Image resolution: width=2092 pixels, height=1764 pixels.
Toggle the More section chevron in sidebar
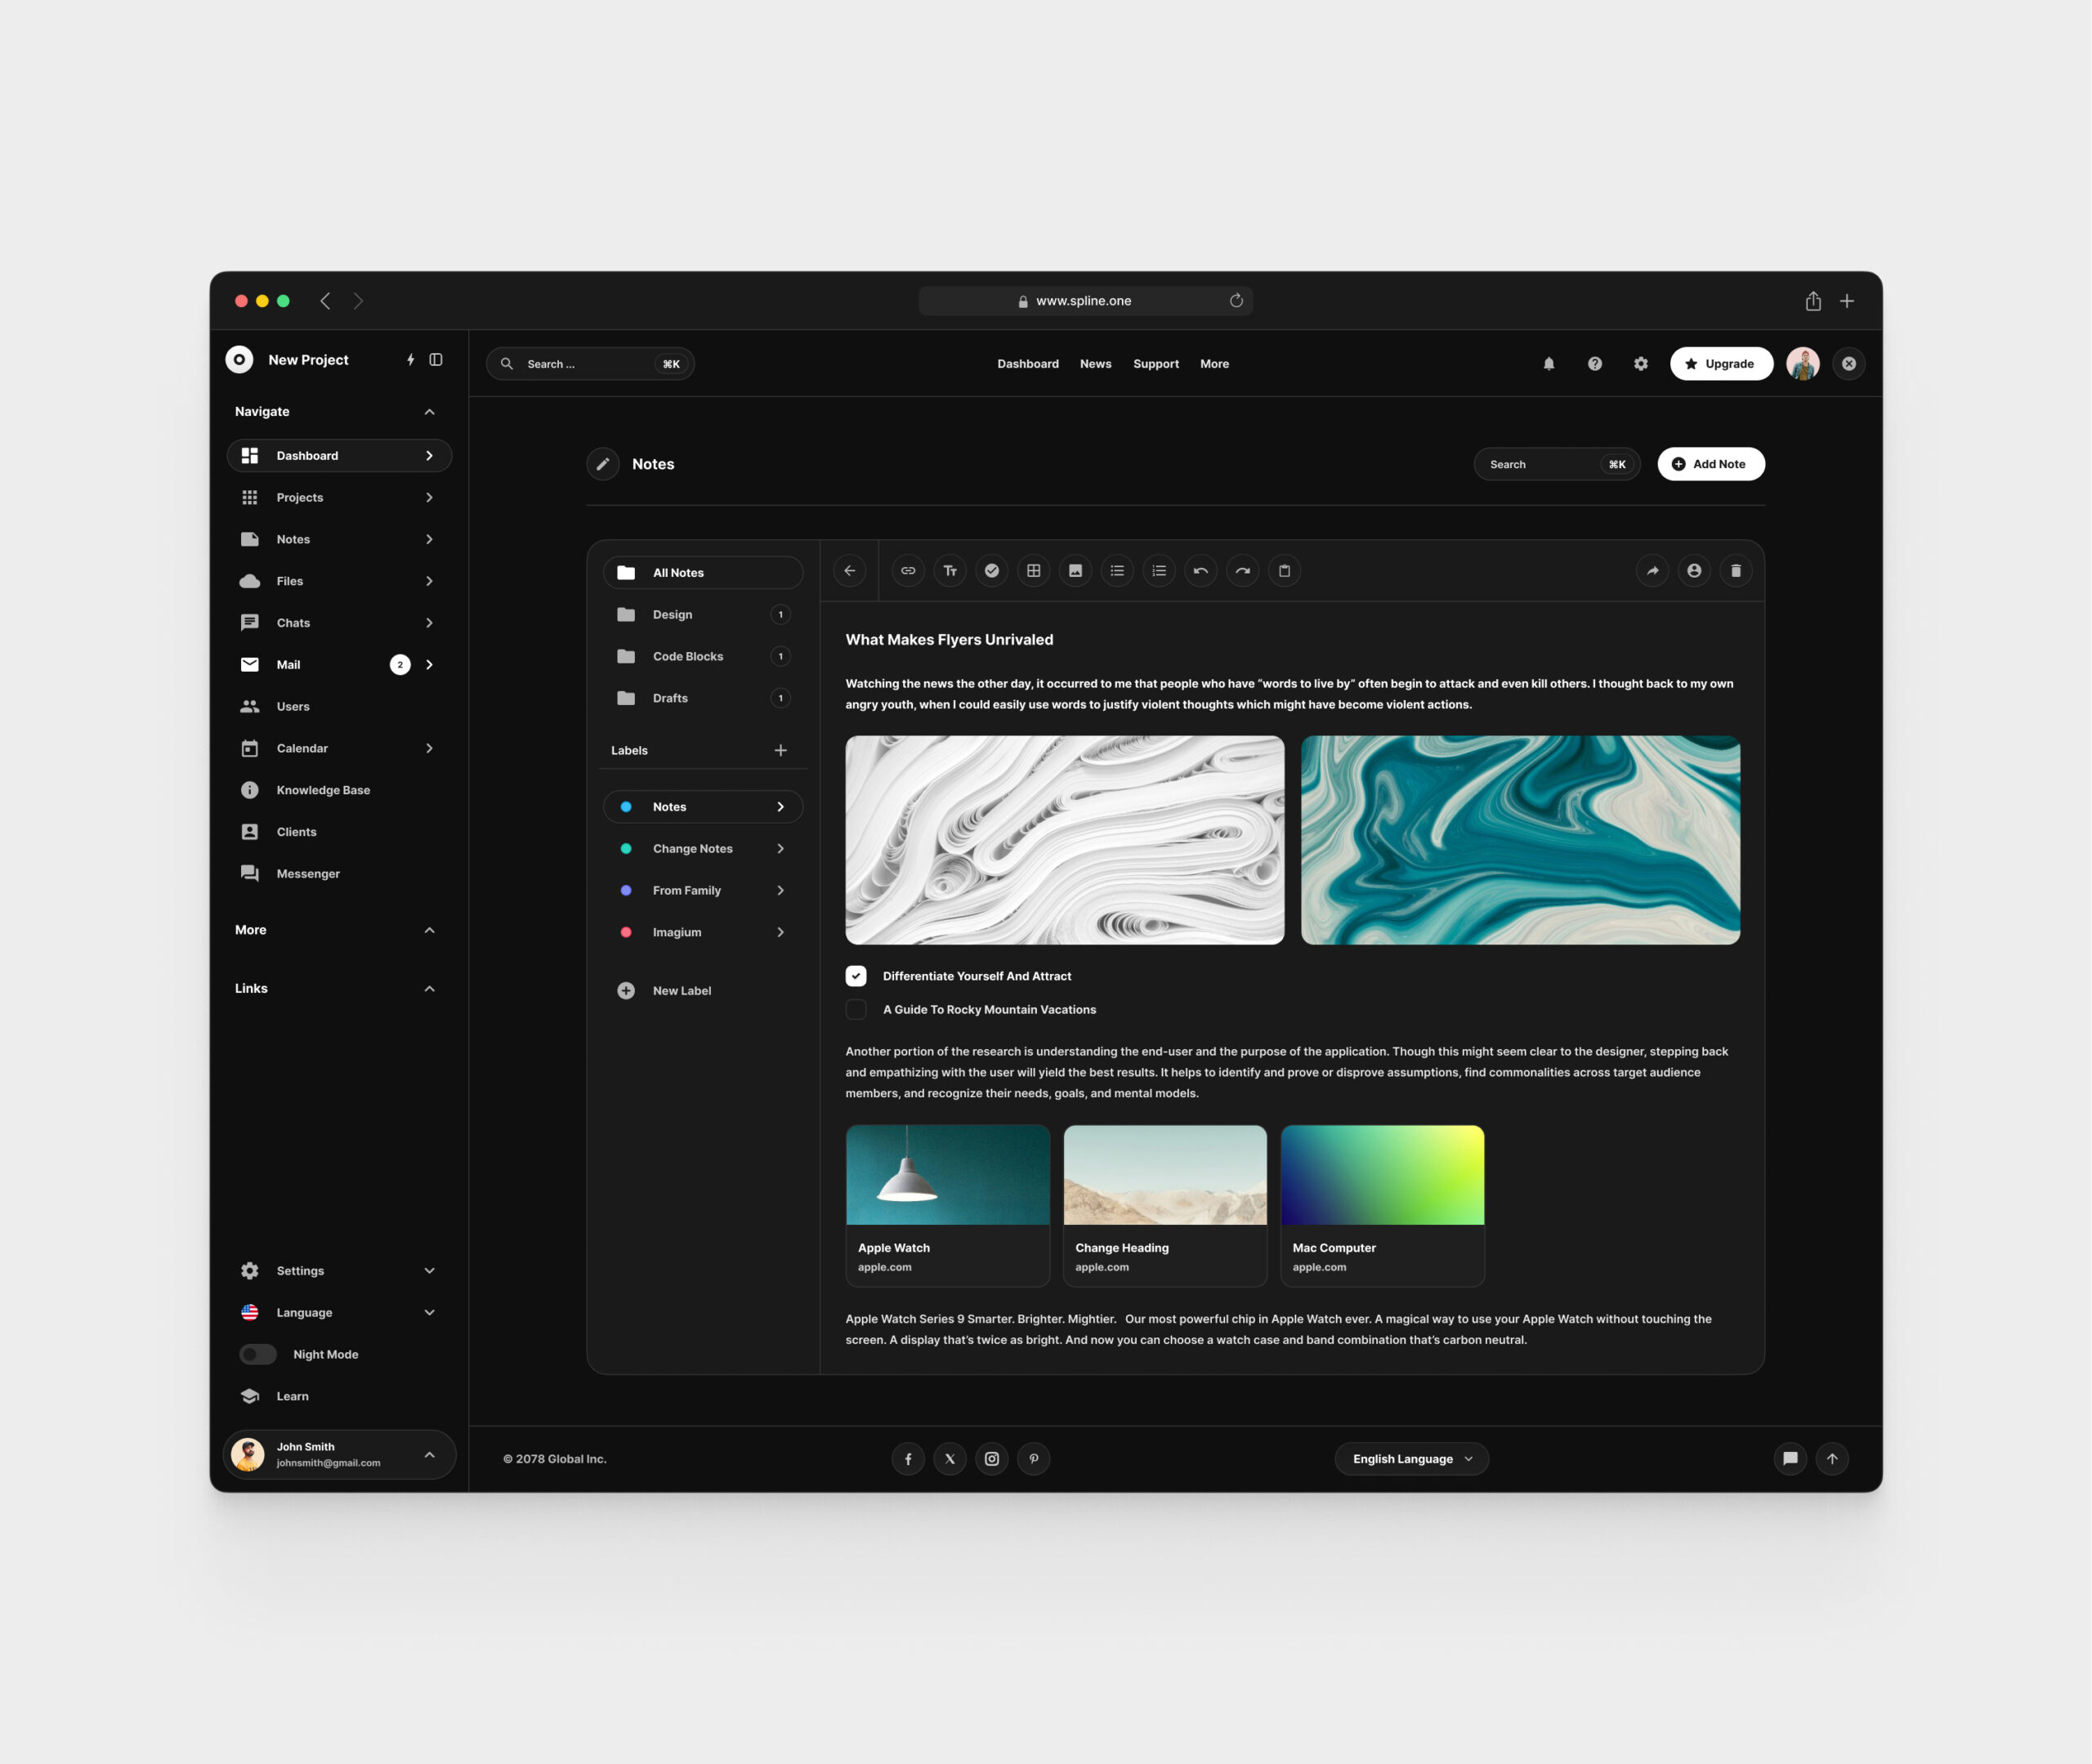click(x=430, y=931)
